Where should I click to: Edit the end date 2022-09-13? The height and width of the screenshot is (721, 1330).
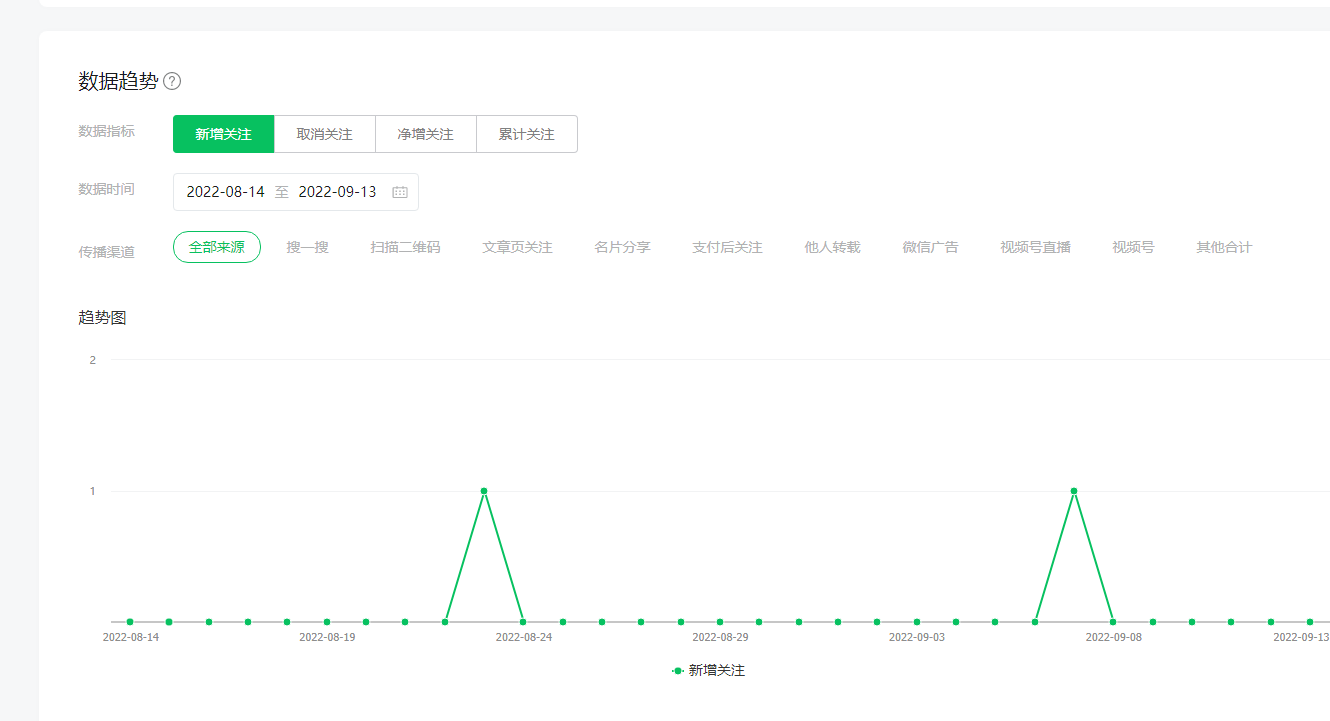coord(338,192)
